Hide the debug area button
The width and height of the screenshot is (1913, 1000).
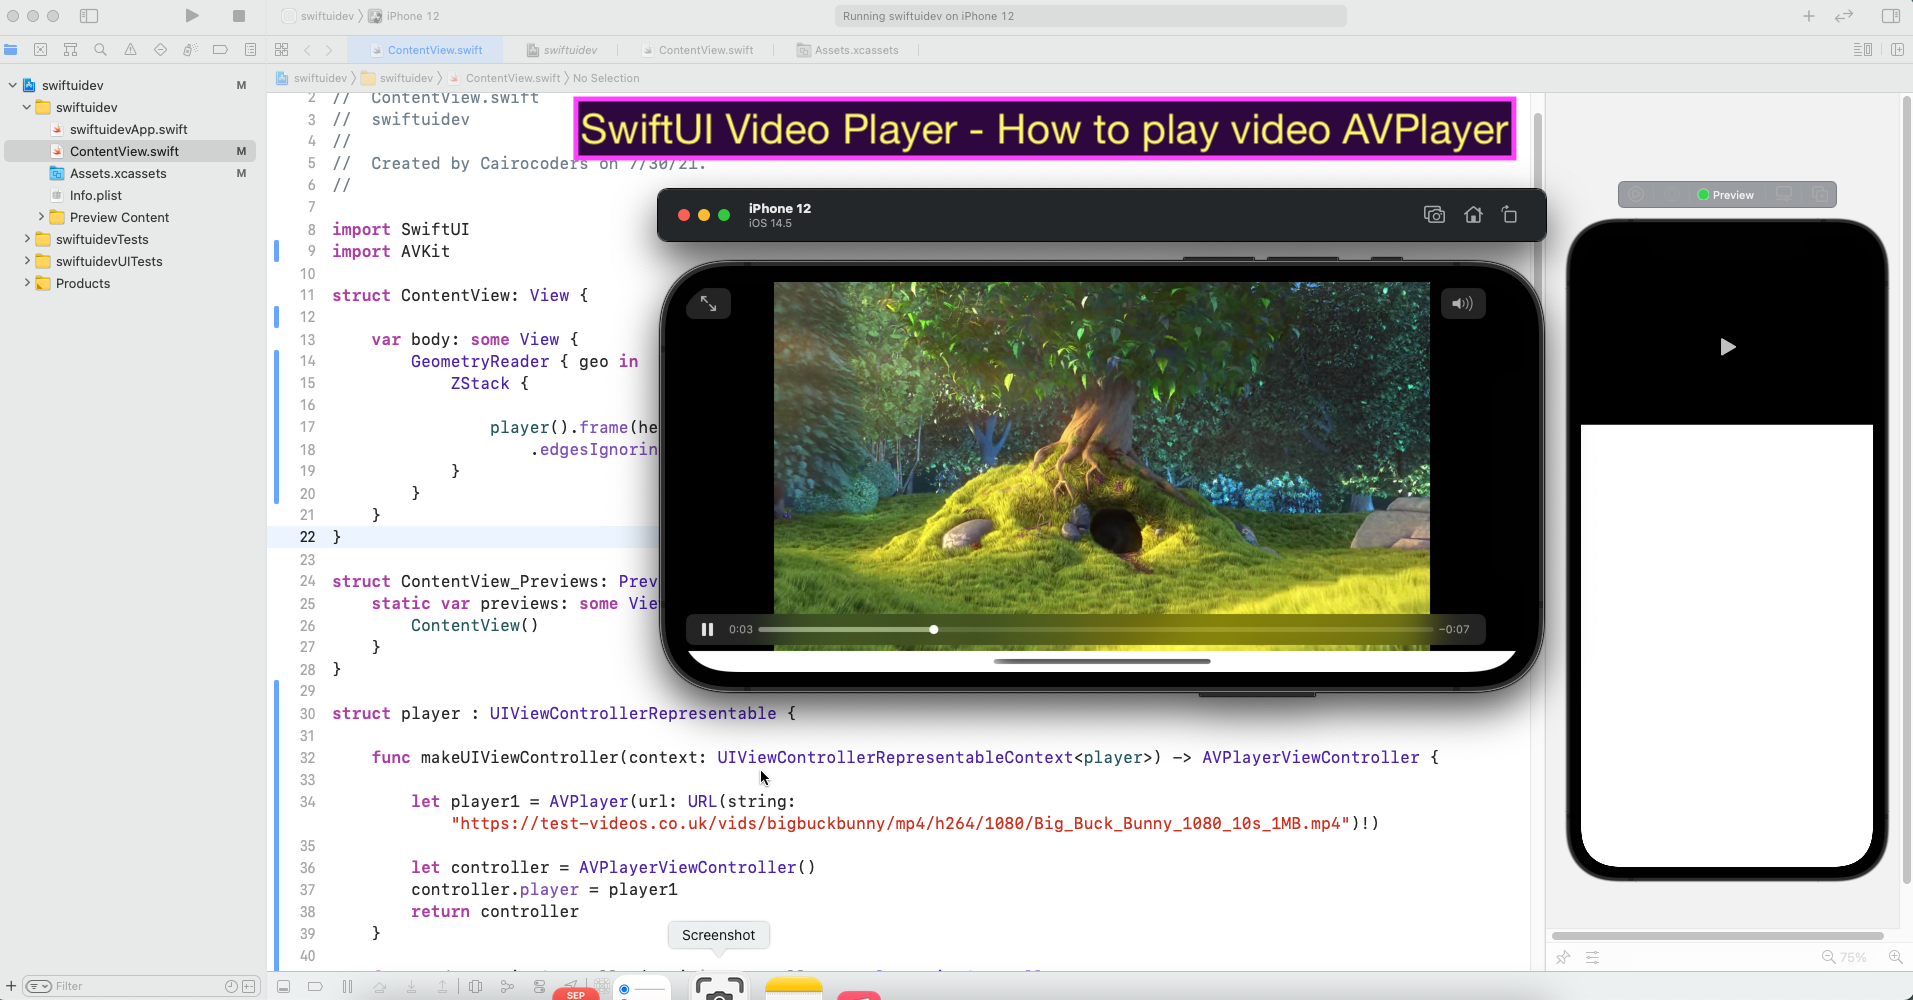click(283, 986)
